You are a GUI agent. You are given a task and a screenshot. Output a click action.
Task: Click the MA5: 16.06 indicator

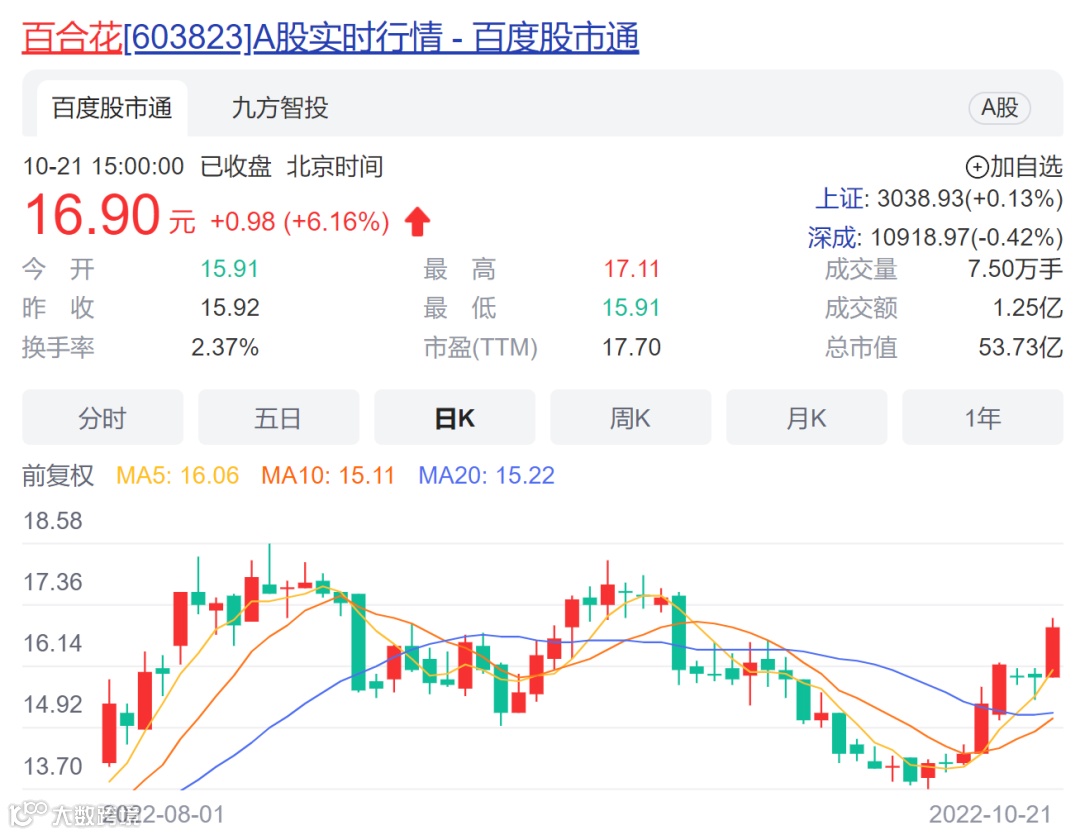click(178, 475)
